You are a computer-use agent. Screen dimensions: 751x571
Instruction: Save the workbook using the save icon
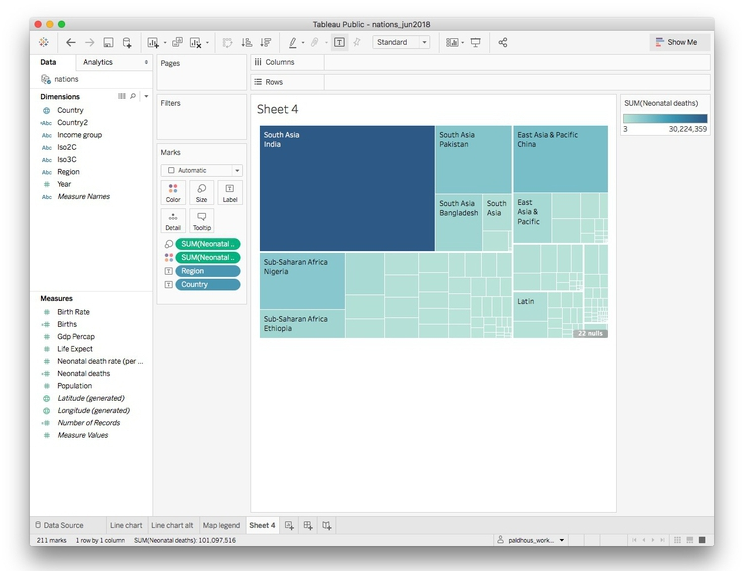click(108, 42)
